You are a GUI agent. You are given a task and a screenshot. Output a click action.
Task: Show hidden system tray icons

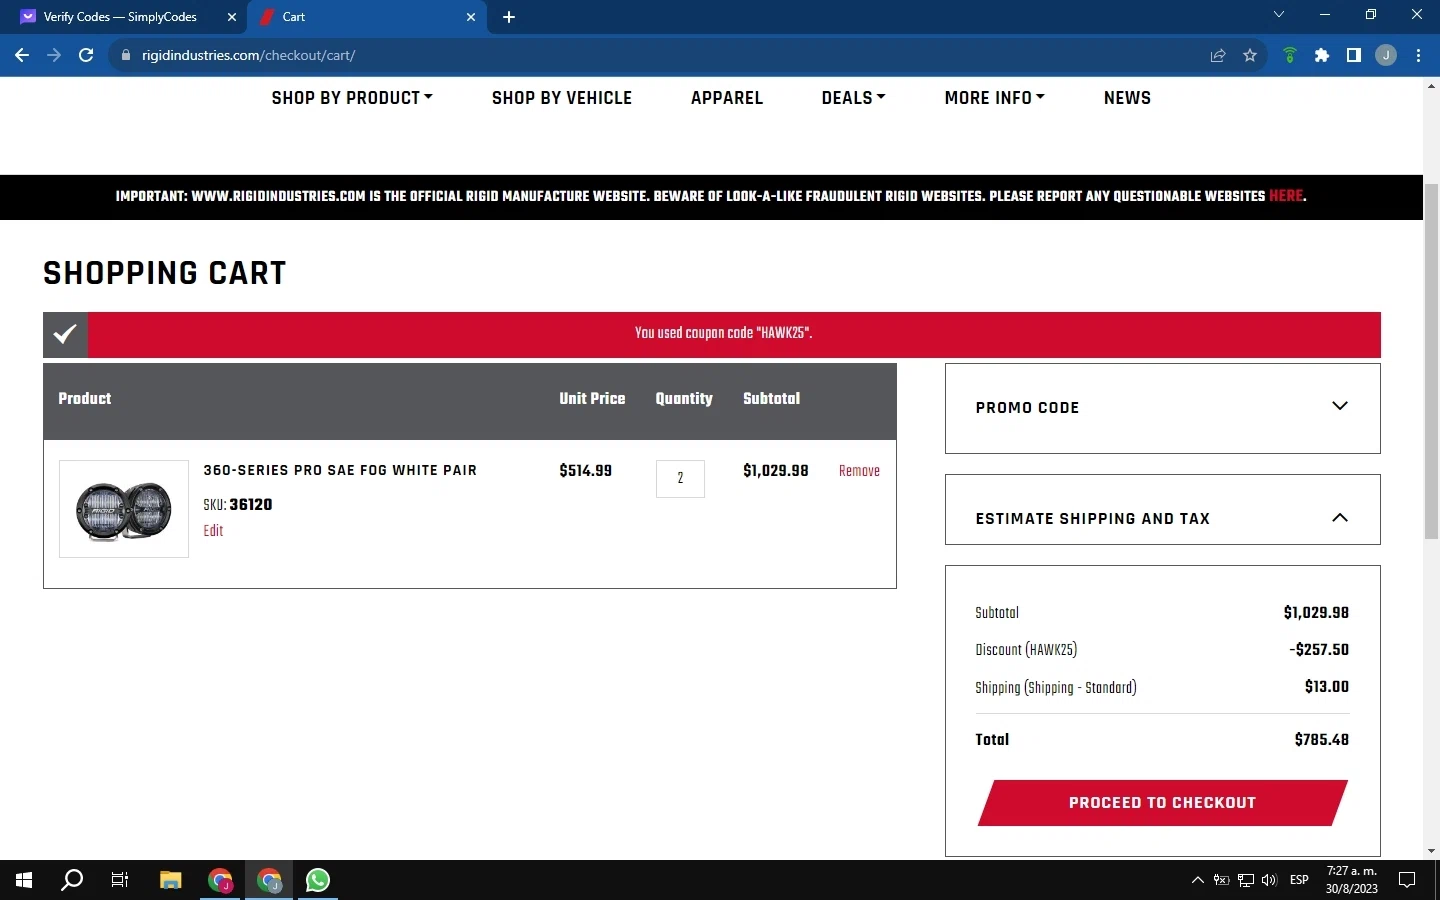coord(1197,880)
